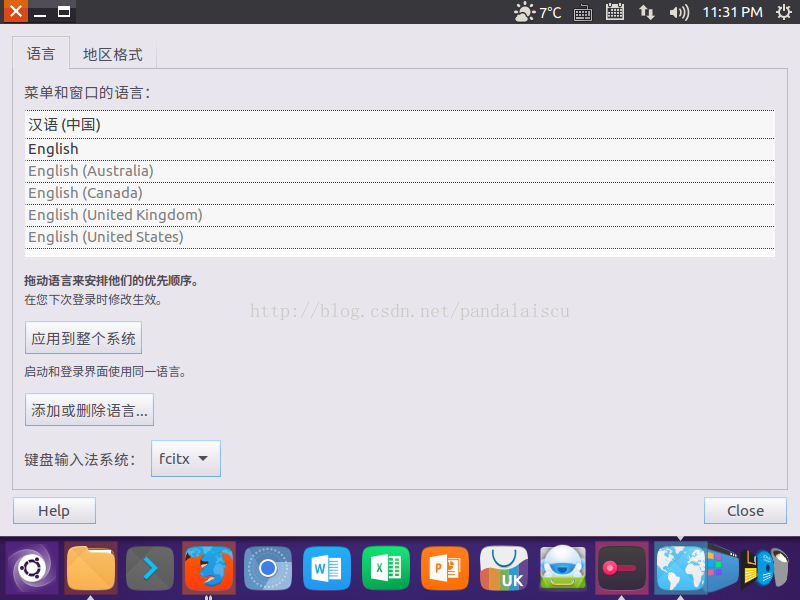Select English (Canada) in the list
This screenshot has height=600, width=800.
pos(399,193)
